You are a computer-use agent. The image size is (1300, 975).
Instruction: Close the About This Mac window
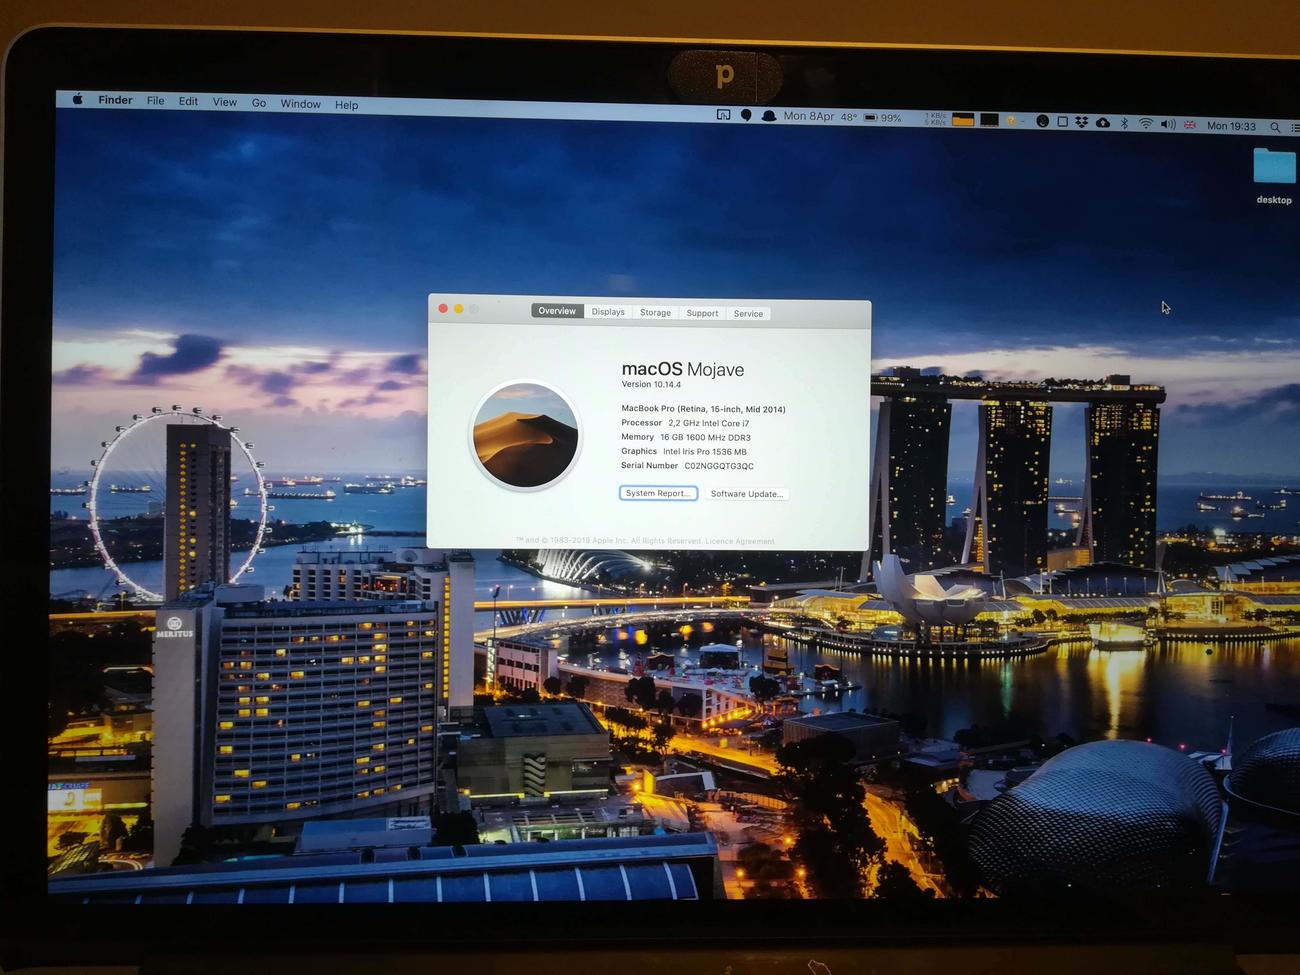coord(443,308)
